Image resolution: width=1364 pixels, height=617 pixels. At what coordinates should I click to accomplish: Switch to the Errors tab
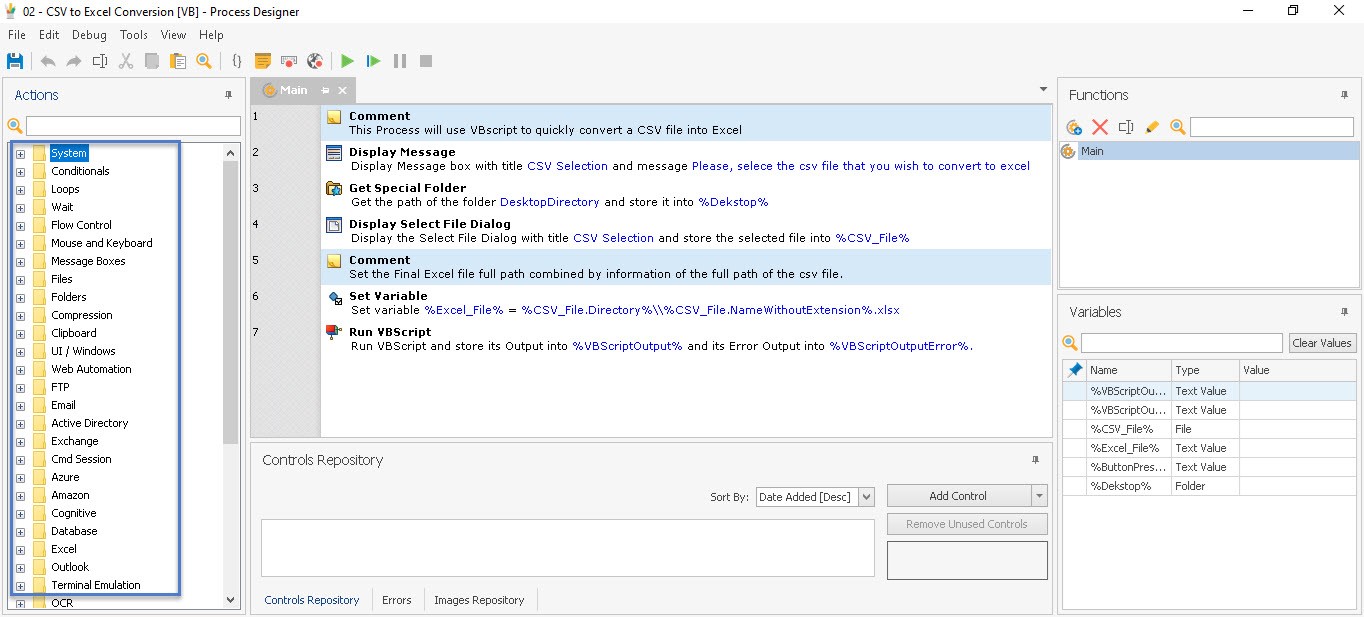point(397,600)
